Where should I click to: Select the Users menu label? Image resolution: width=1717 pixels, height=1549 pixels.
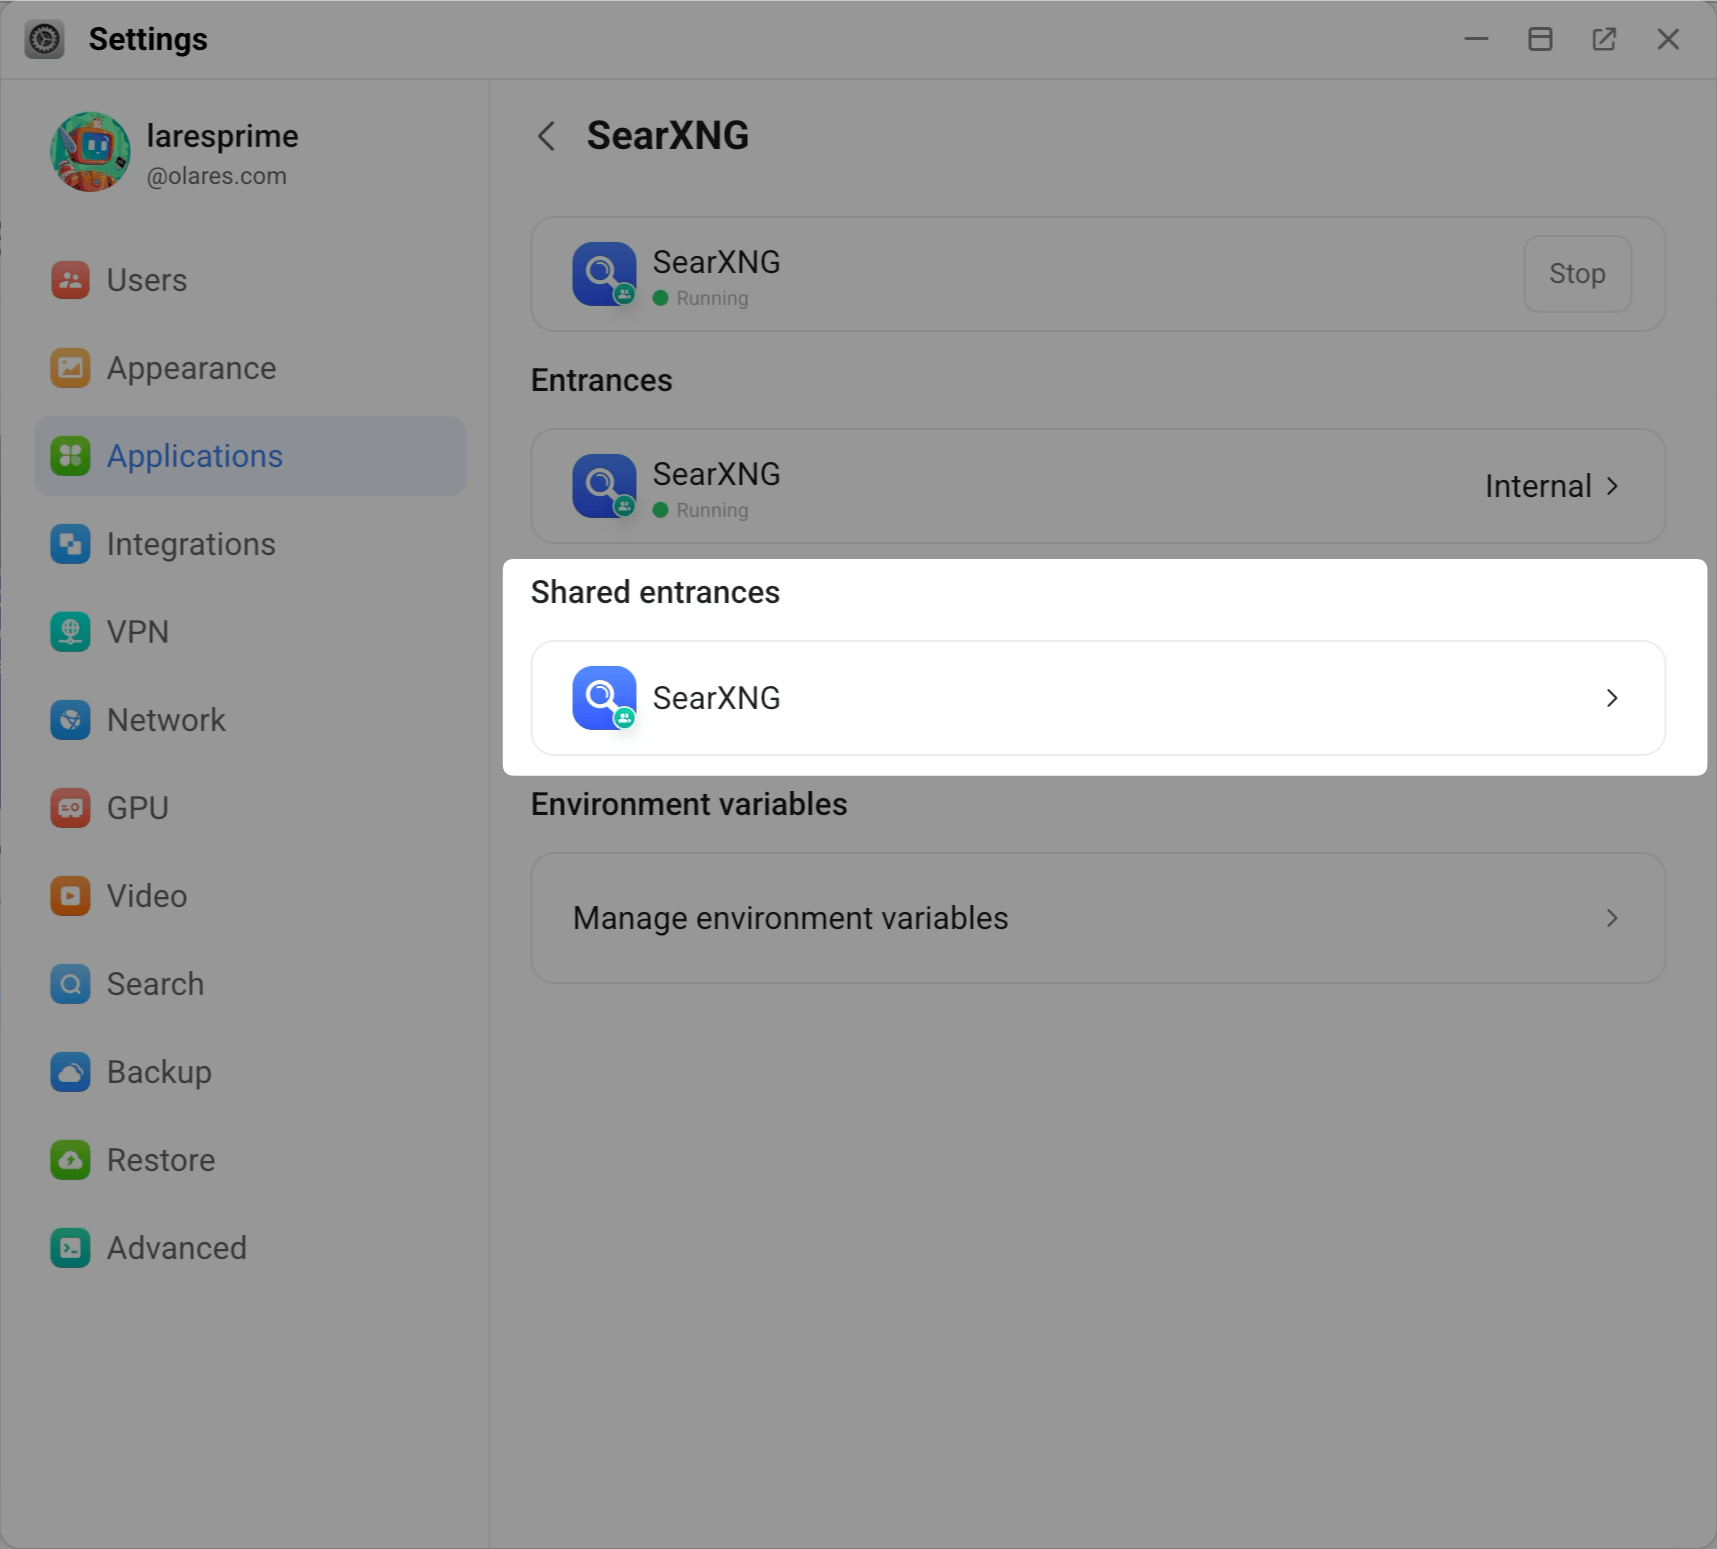pos(147,280)
